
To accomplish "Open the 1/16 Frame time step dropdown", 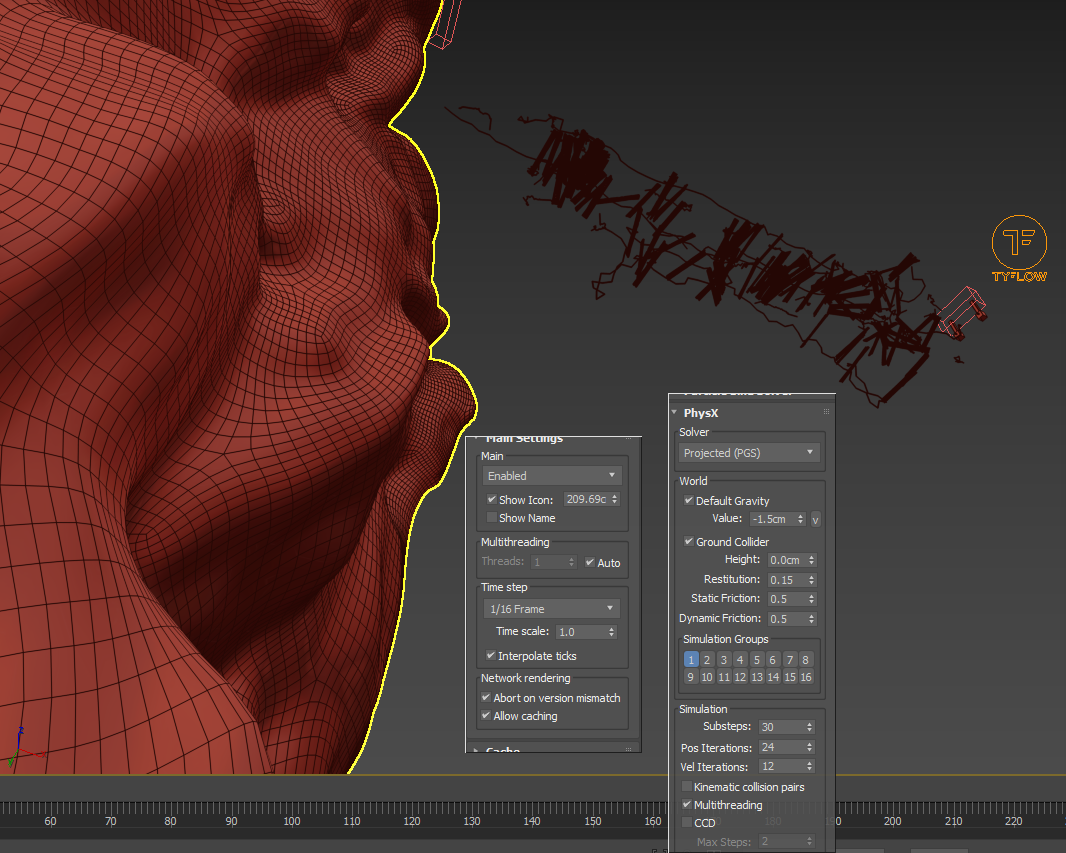I will point(551,609).
